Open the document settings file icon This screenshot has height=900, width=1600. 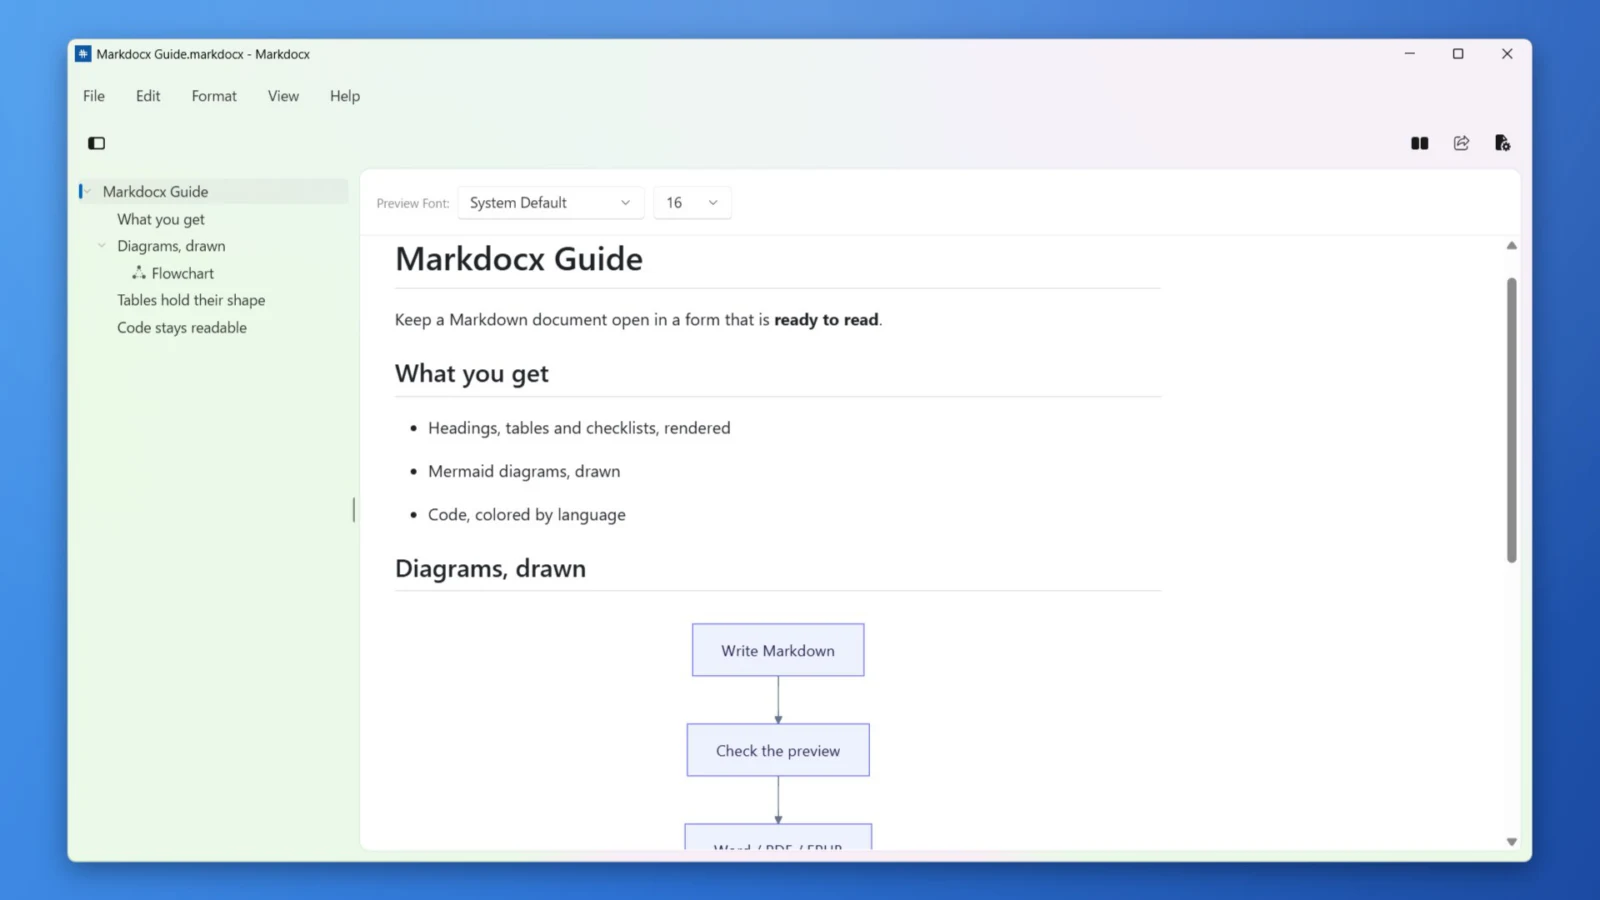[x=1502, y=143]
